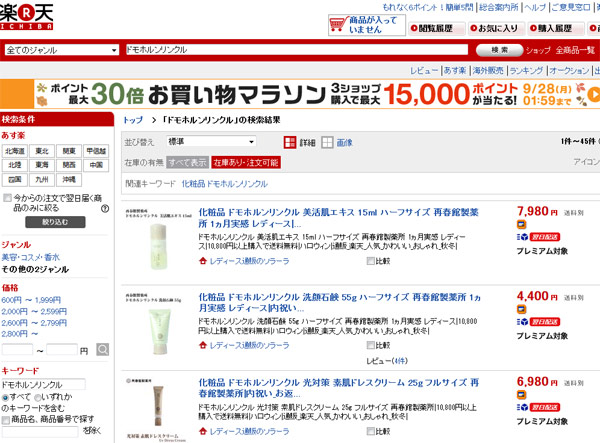Click the card icon under the 7,980 yen price
The height and width of the screenshot is (443, 600).
[521, 225]
